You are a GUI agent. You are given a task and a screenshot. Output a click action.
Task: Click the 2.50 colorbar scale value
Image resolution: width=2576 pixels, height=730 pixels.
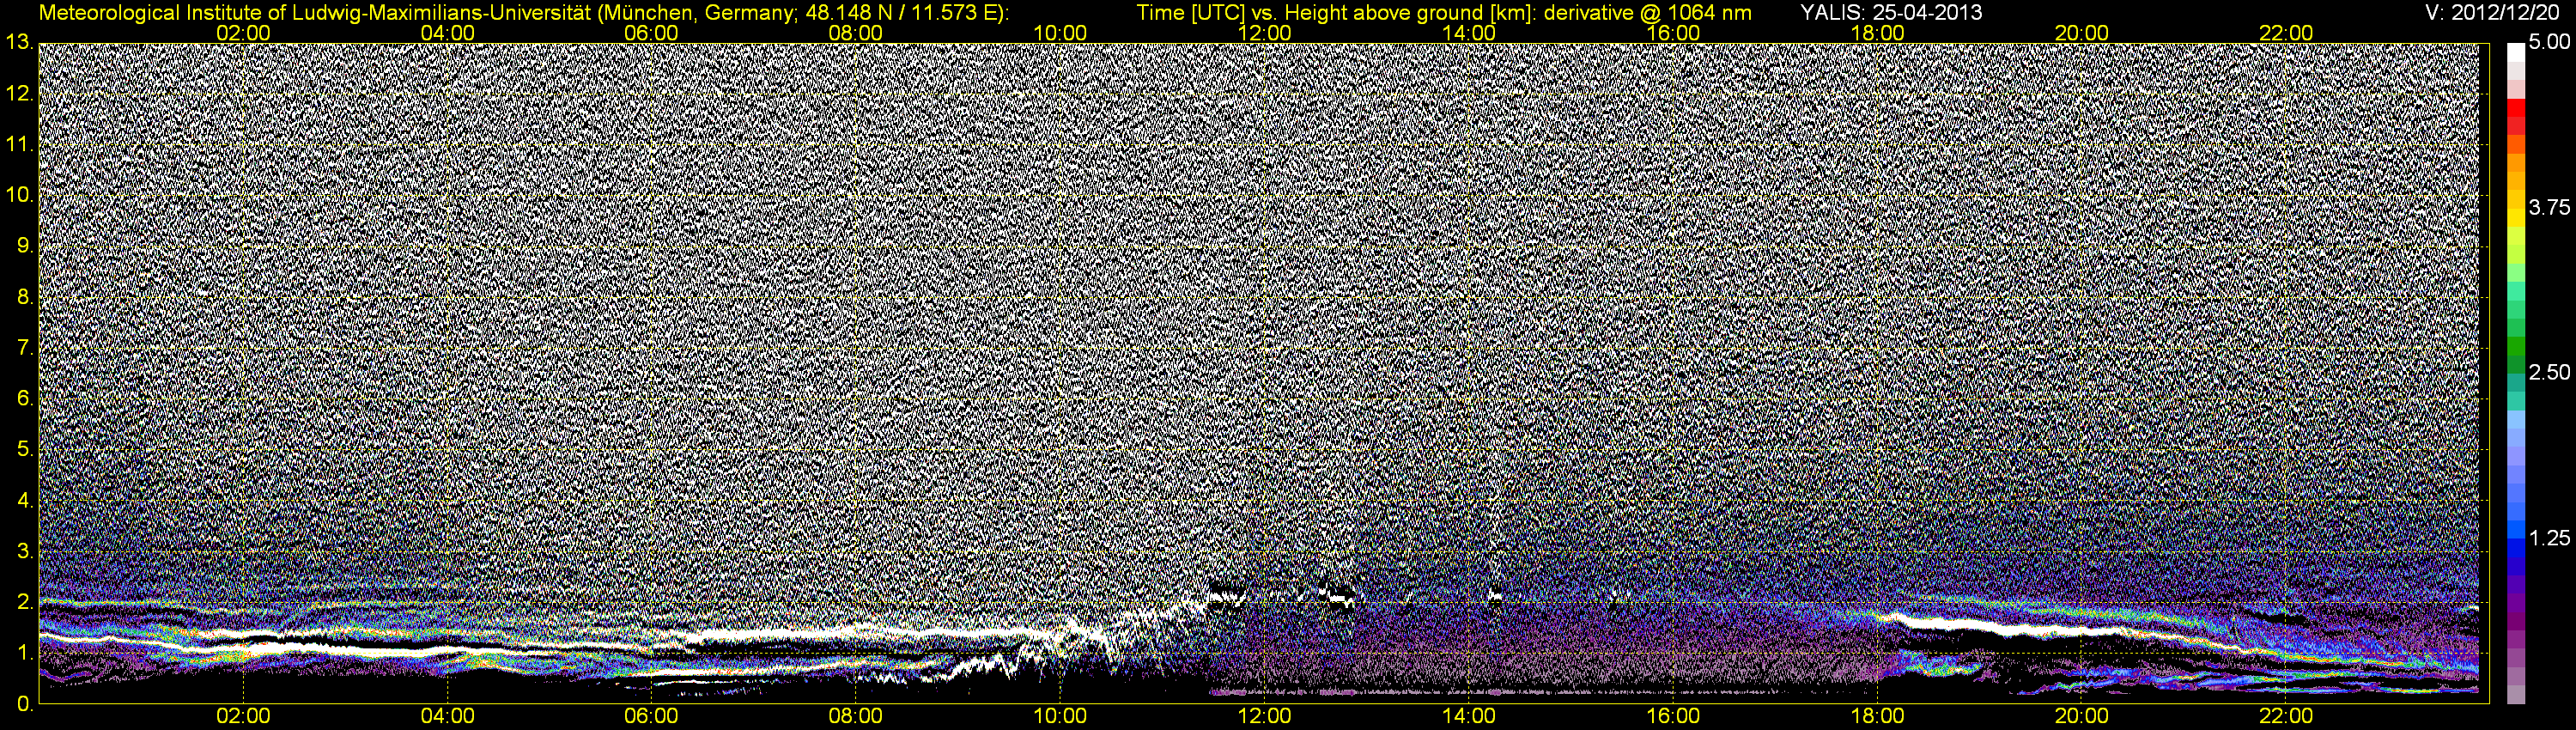tap(2549, 373)
